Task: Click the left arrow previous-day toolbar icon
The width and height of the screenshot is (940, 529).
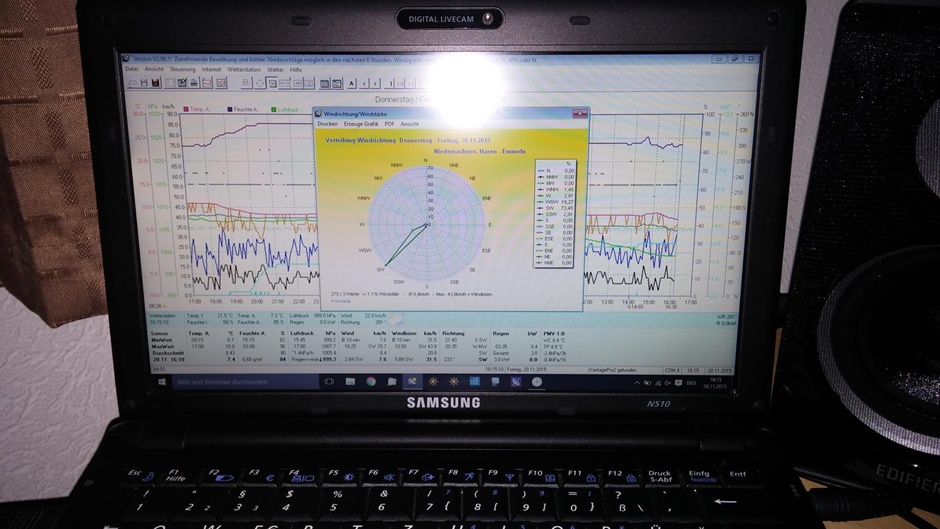Action: 362,83
